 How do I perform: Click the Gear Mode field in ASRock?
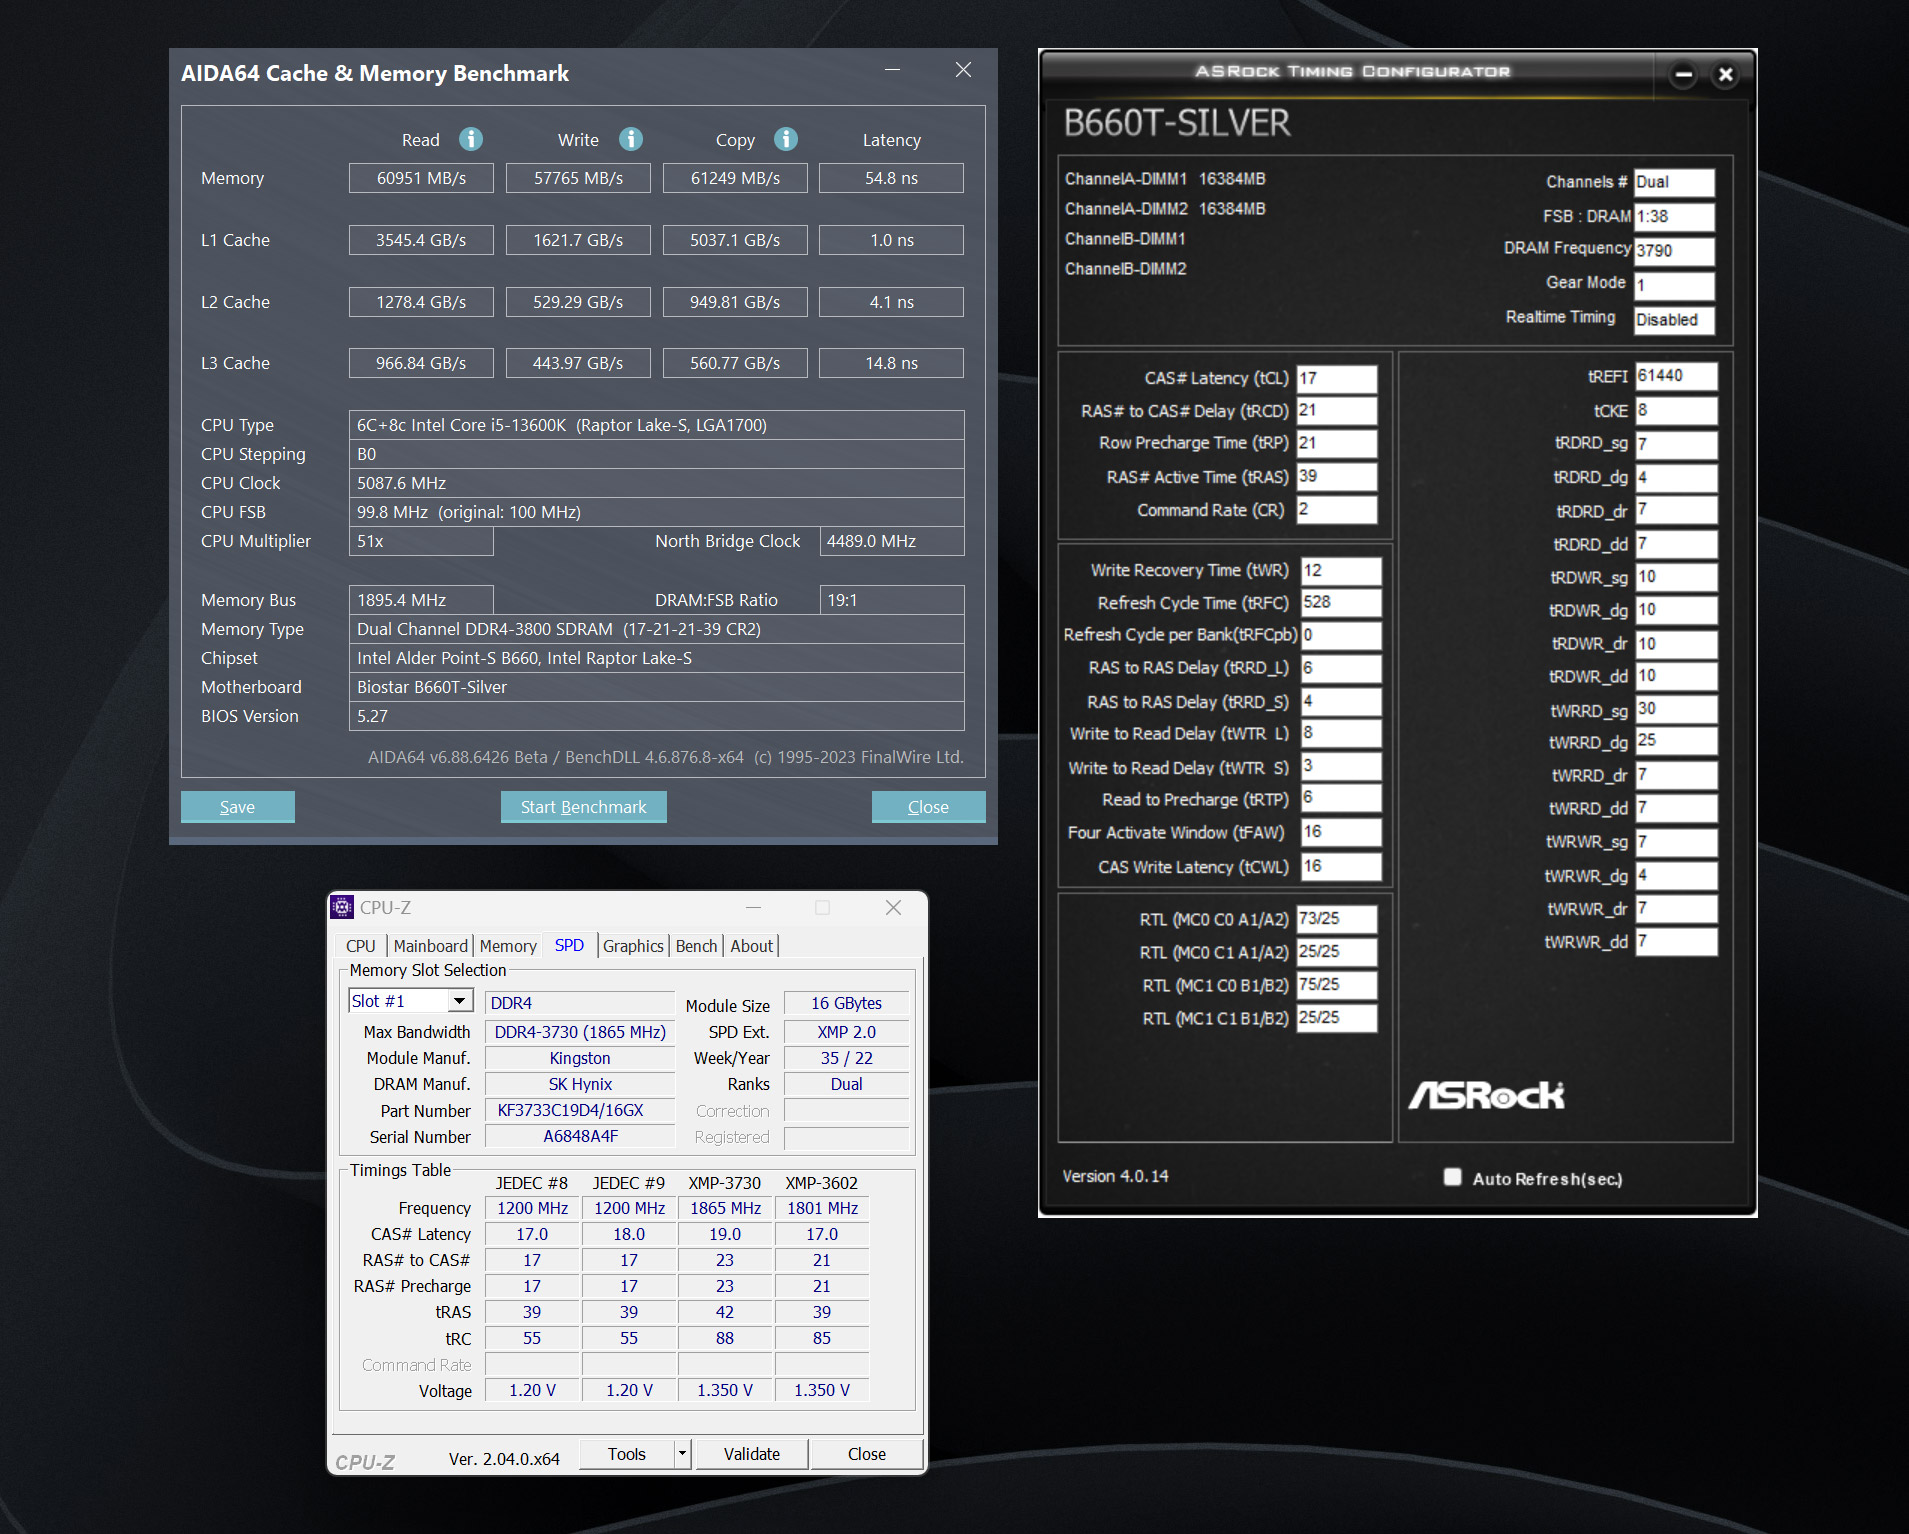point(1674,285)
